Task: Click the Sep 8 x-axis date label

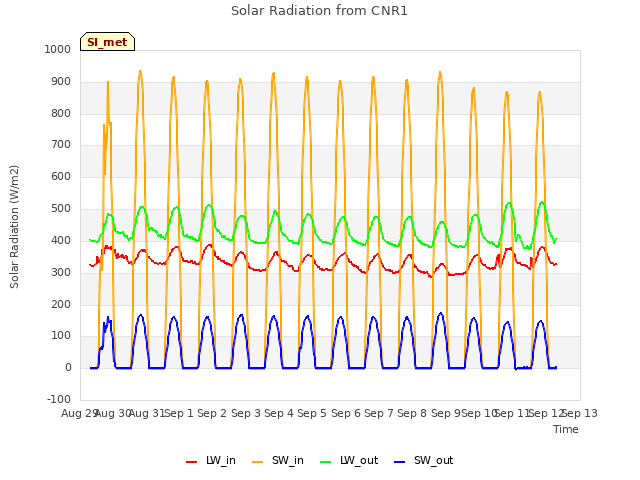Action: (x=412, y=413)
